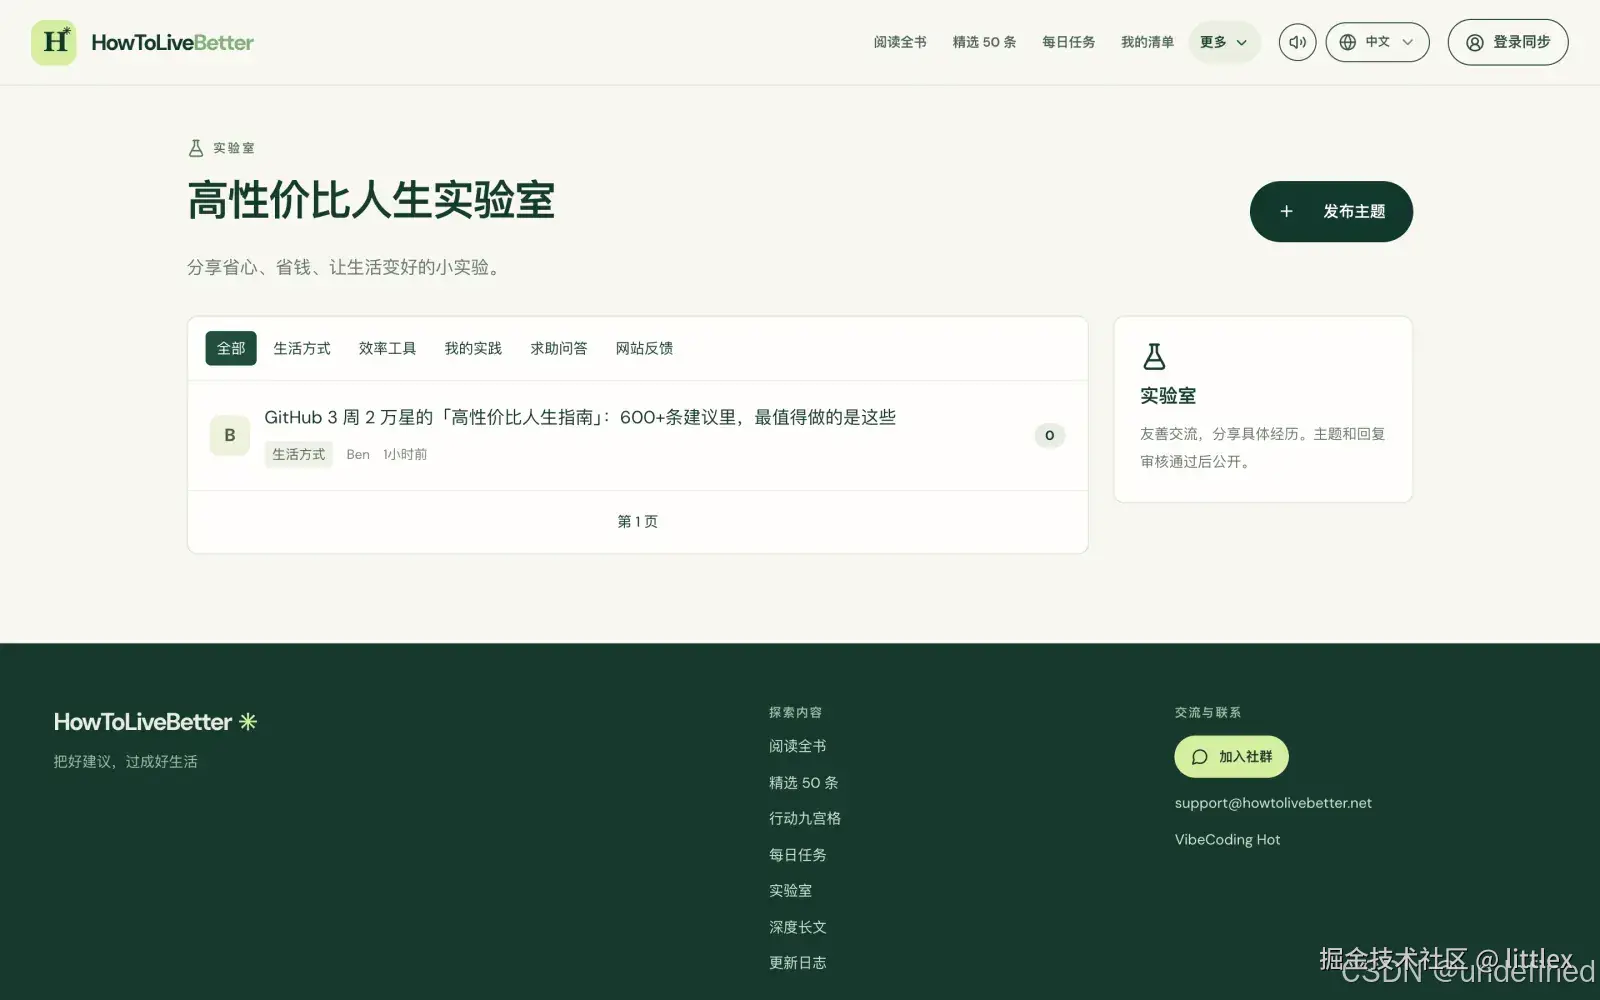Image resolution: width=1600 pixels, height=1000 pixels.
Task: Switch to the 我的实践 tab
Action: [473, 348]
